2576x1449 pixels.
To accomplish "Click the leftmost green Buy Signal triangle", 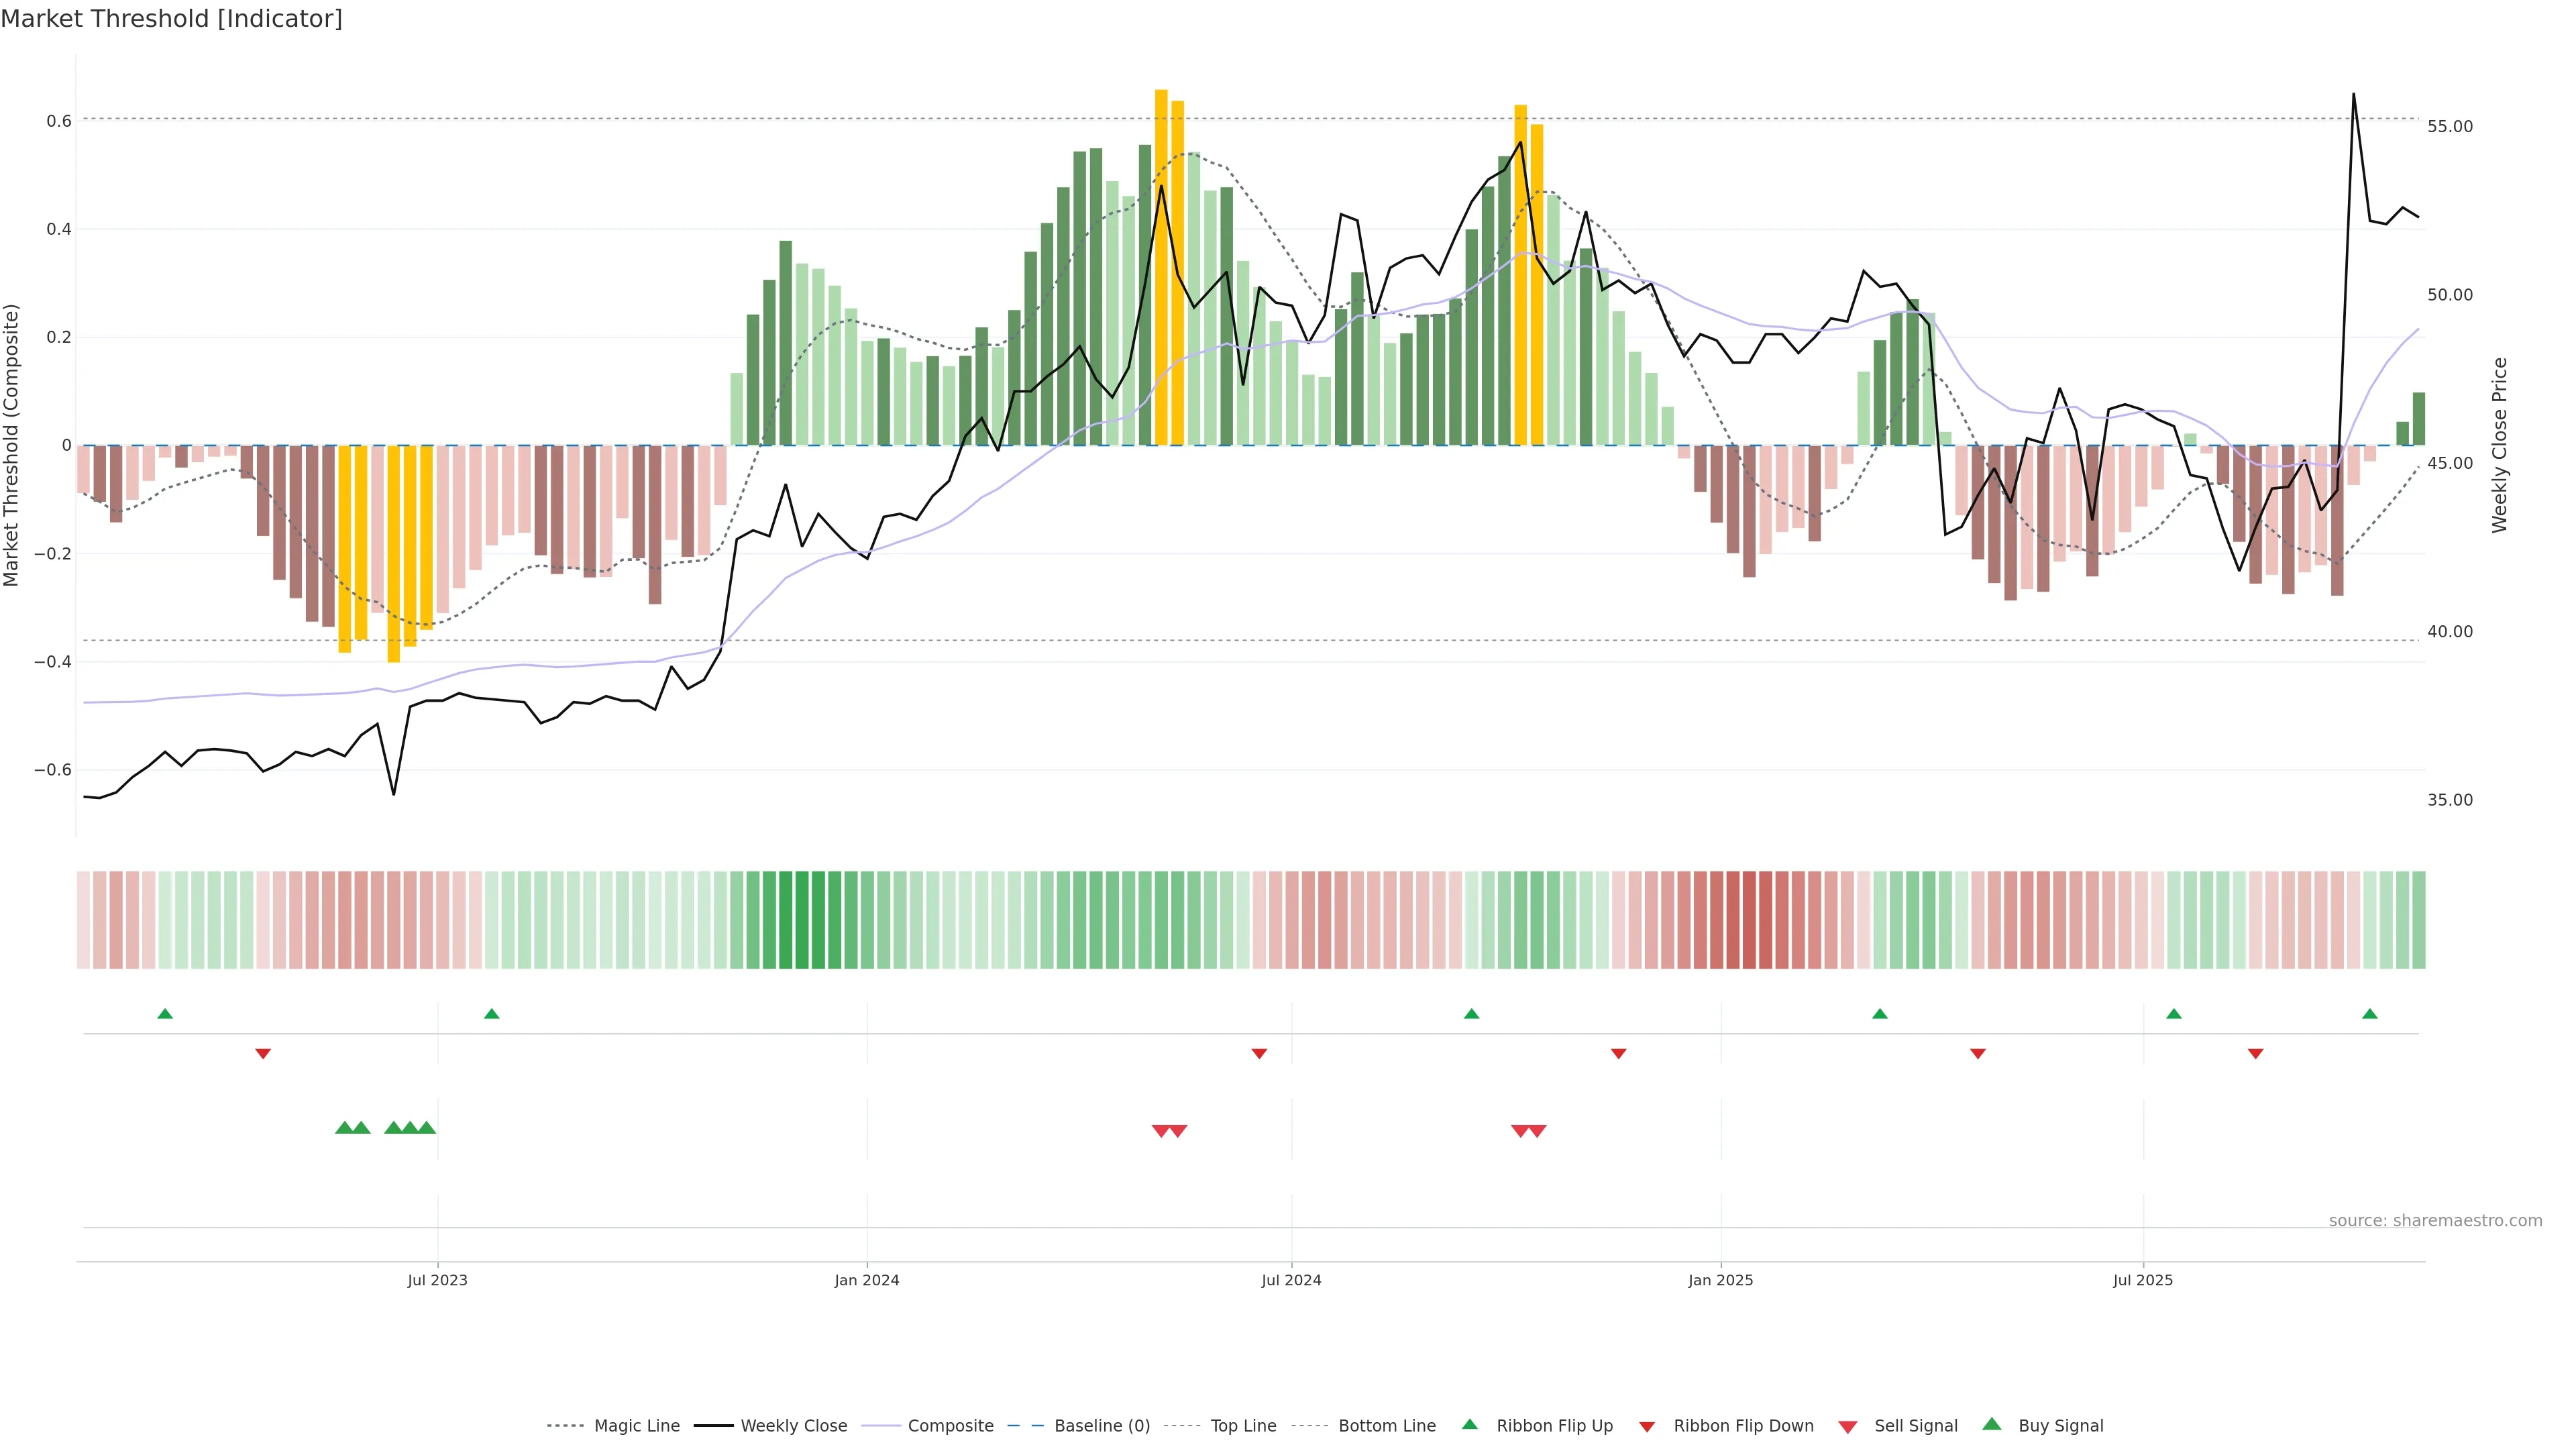I will pos(344,1128).
